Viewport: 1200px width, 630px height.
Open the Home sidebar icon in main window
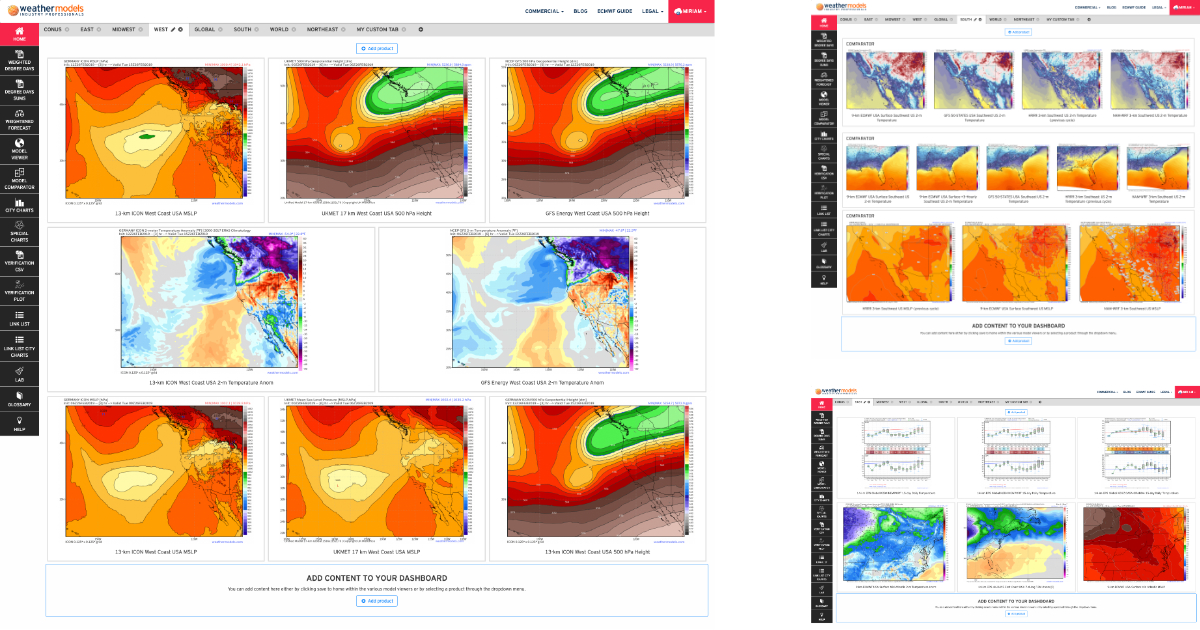coord(19,33)
